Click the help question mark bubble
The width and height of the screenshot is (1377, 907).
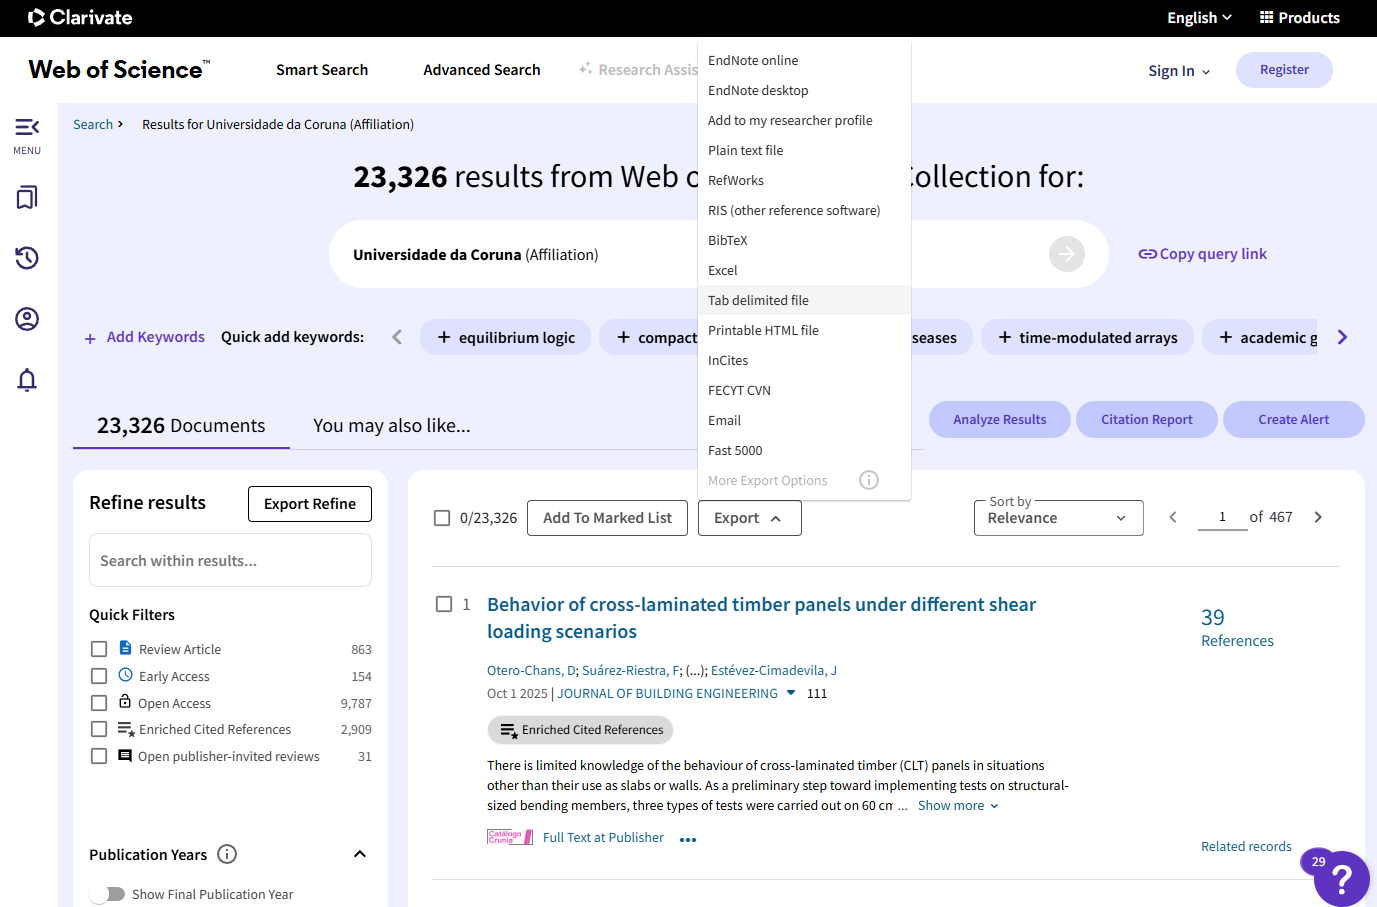pos(1341,879)
